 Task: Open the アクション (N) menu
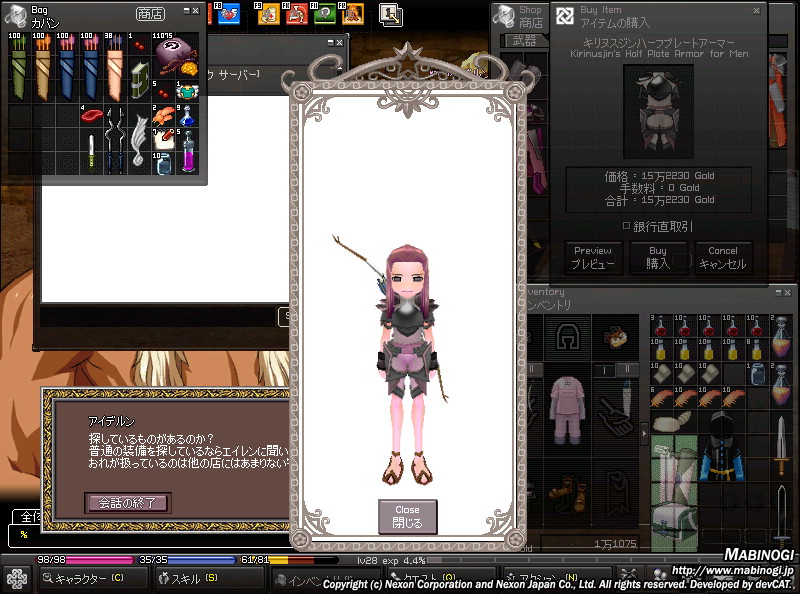557,579
